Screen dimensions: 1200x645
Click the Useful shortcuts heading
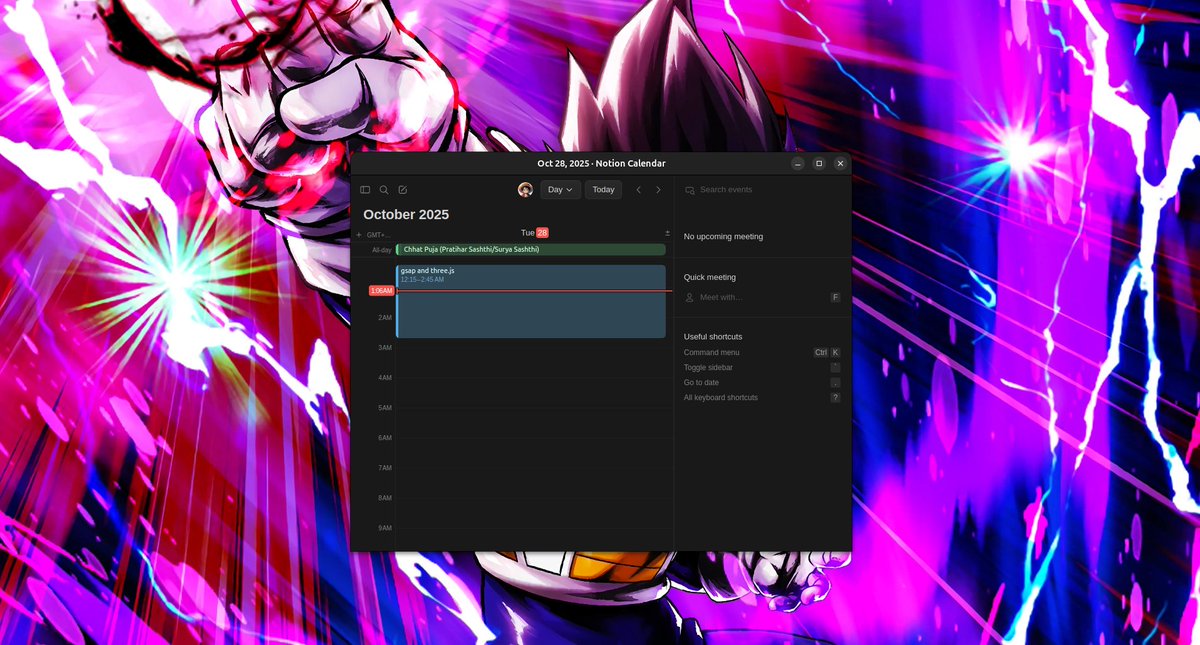(713, 337)
